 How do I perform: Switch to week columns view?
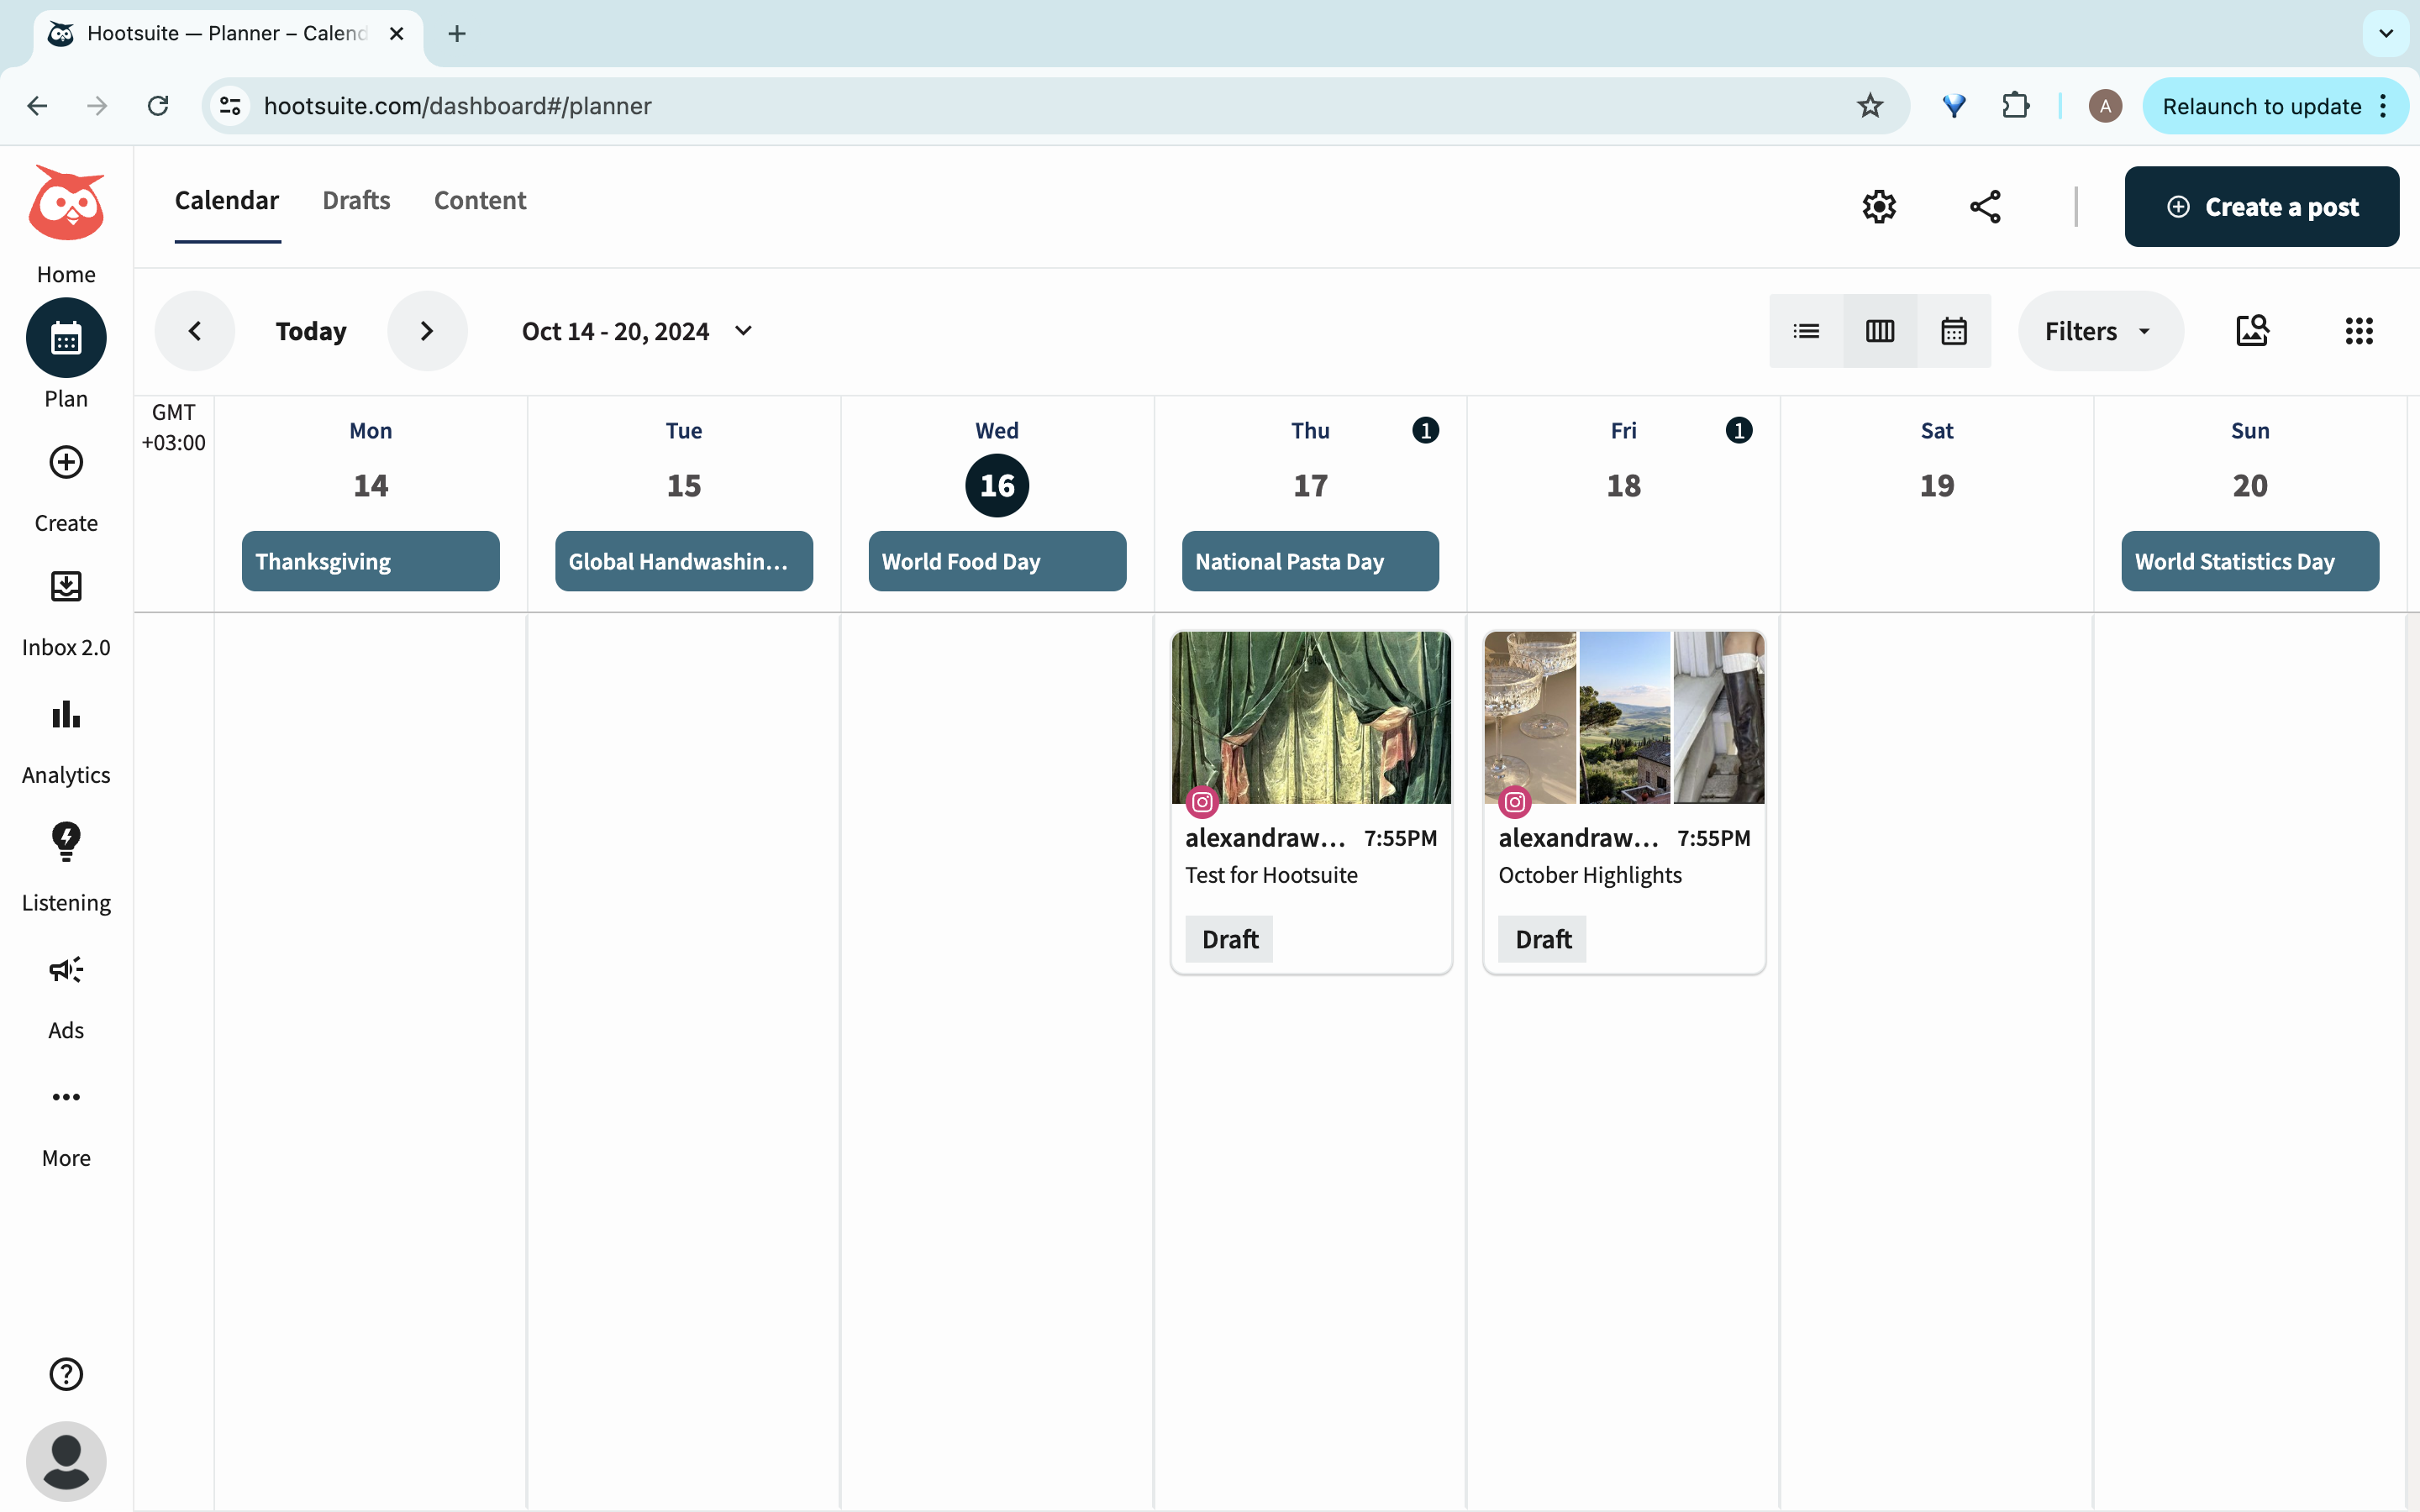[x=1880, y=331]
